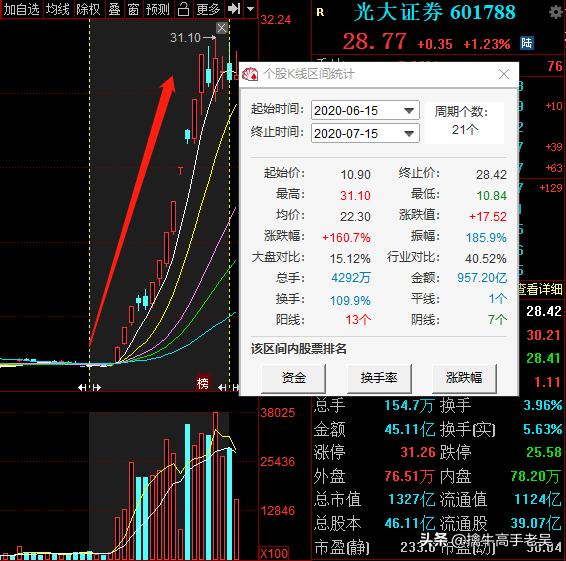Expand the toolbar dropdown arrow
Screen dimensions: 566x561
(x=251, y=9)
